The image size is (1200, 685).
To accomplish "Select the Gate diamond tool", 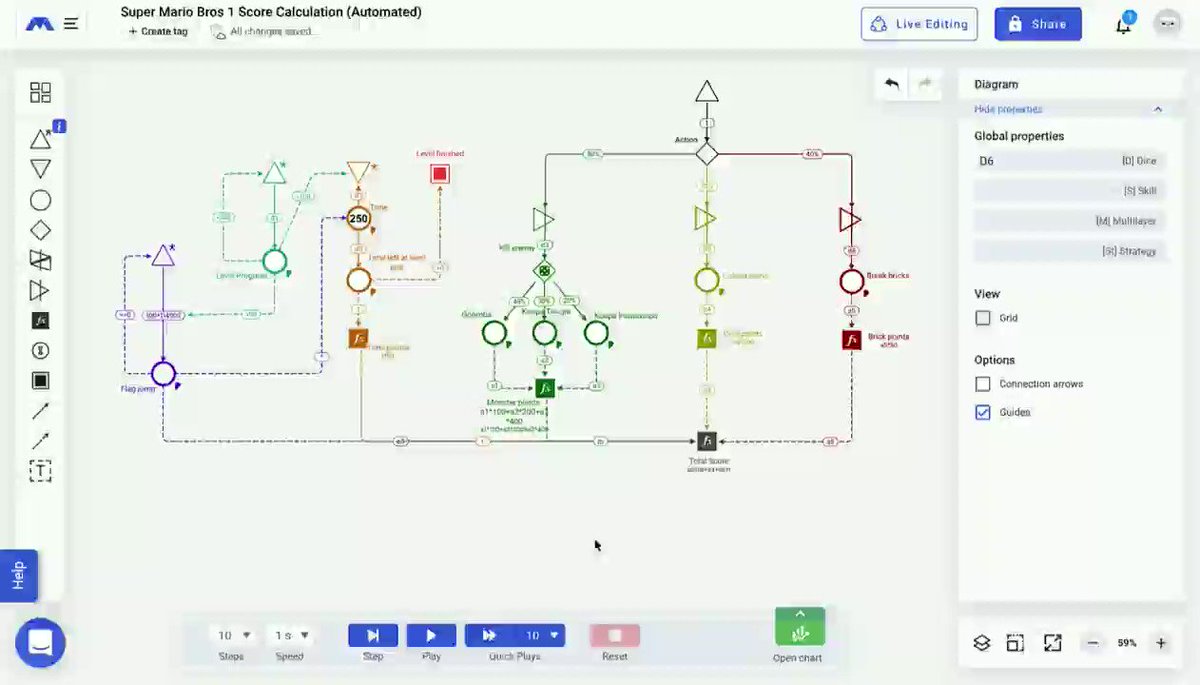I will pos(40,230).
